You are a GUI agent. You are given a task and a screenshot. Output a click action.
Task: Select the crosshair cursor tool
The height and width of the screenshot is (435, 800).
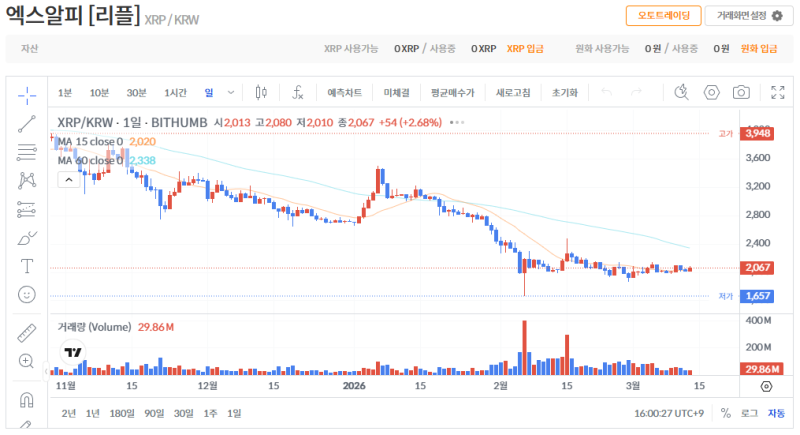coord(27,95)
